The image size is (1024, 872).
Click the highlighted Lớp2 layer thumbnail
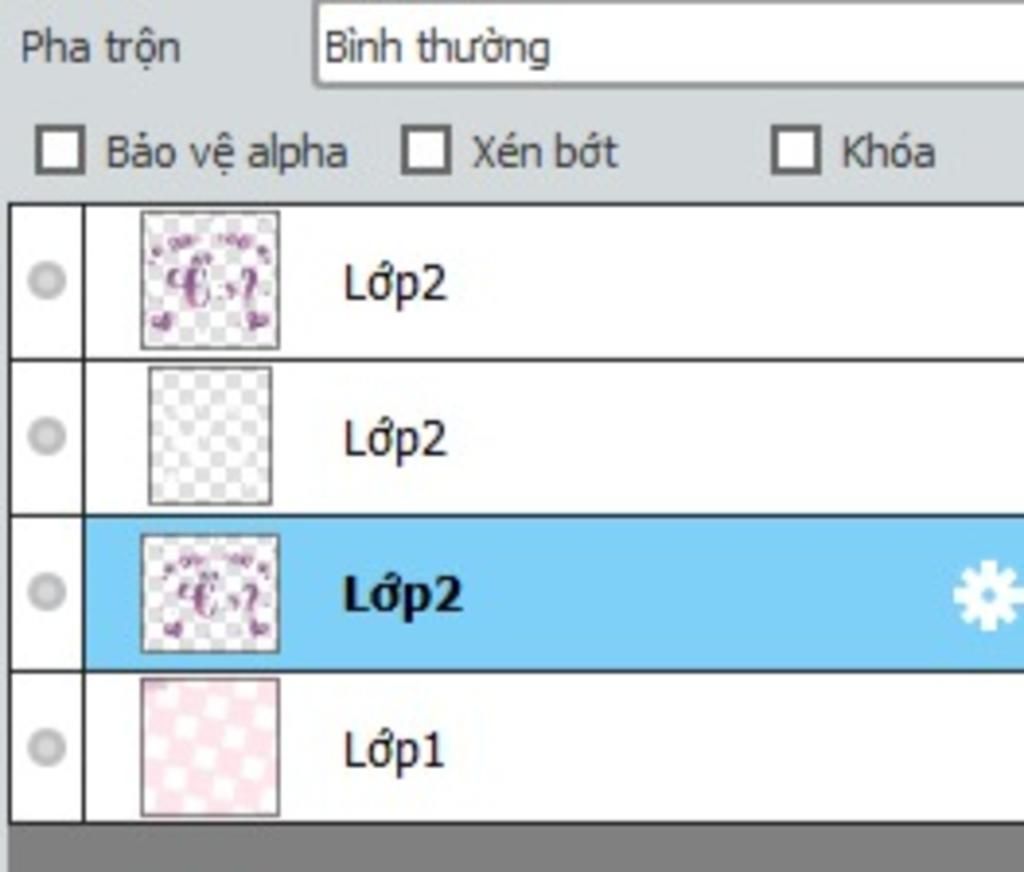(210, 593)
